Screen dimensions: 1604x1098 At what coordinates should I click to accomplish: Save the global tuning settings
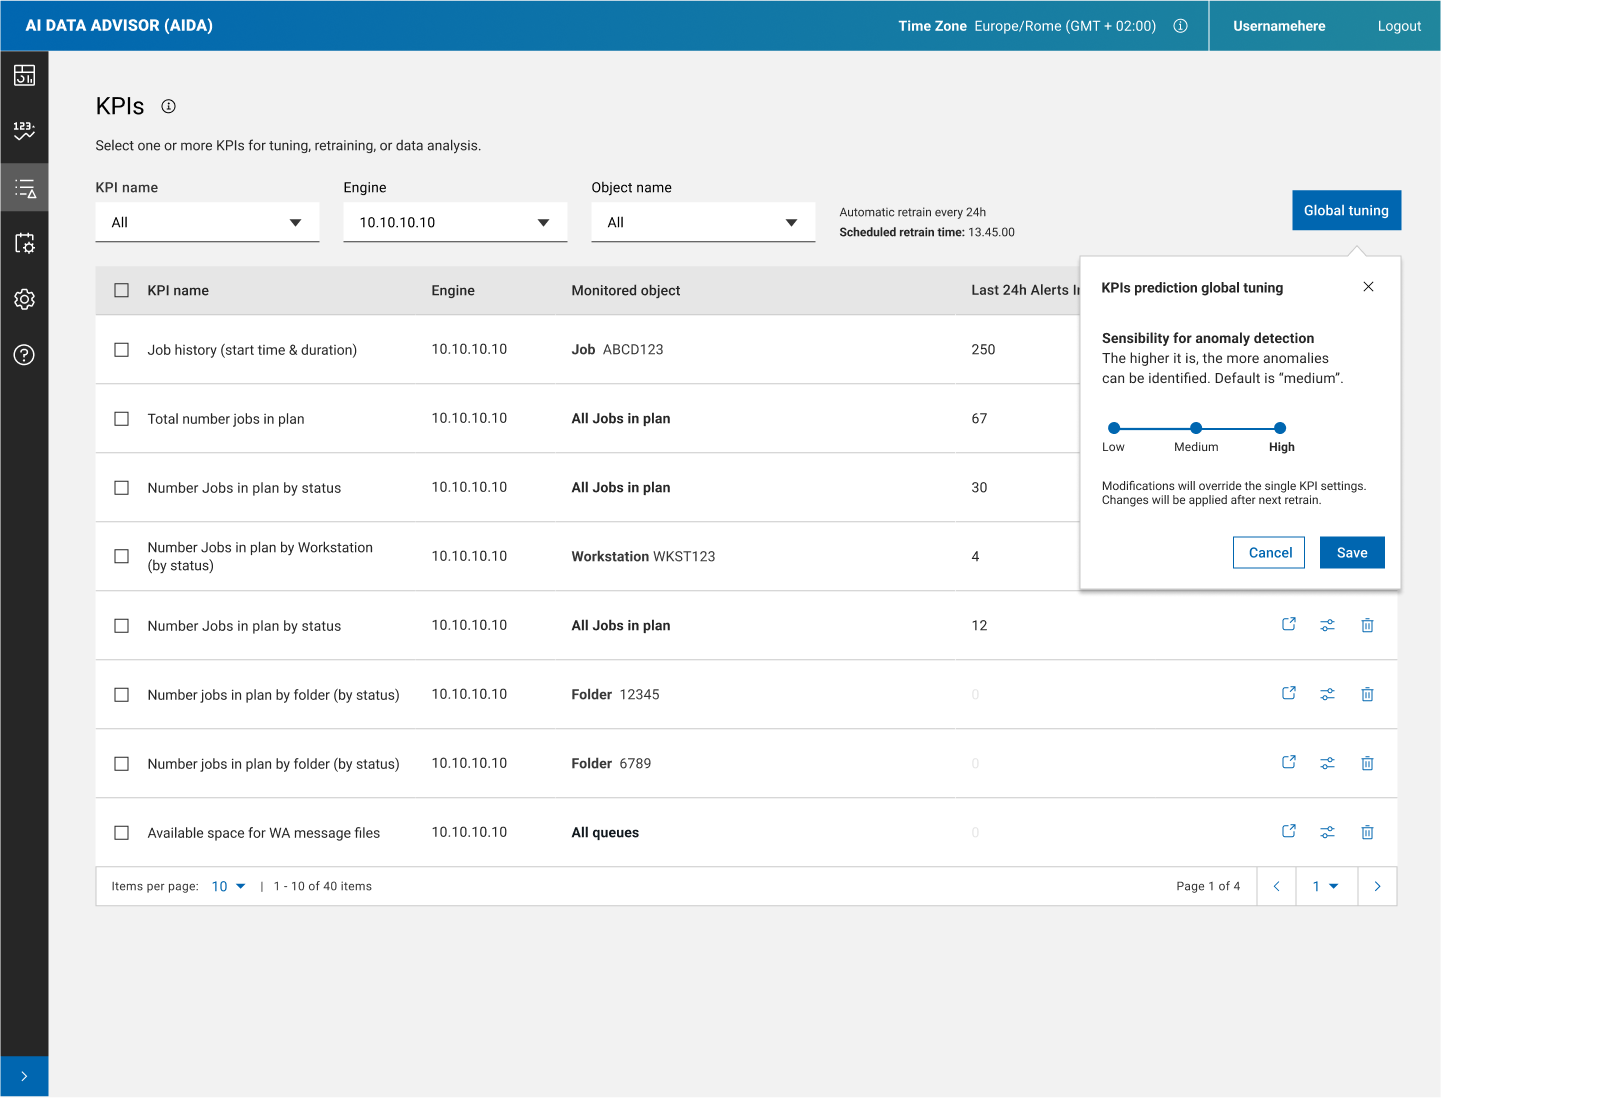point(1351,553)
